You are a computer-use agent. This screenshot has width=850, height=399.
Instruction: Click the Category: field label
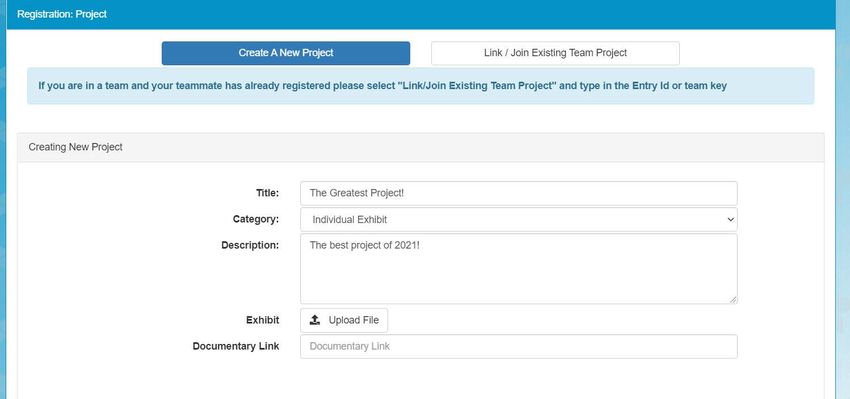click(x=256, y=219)
